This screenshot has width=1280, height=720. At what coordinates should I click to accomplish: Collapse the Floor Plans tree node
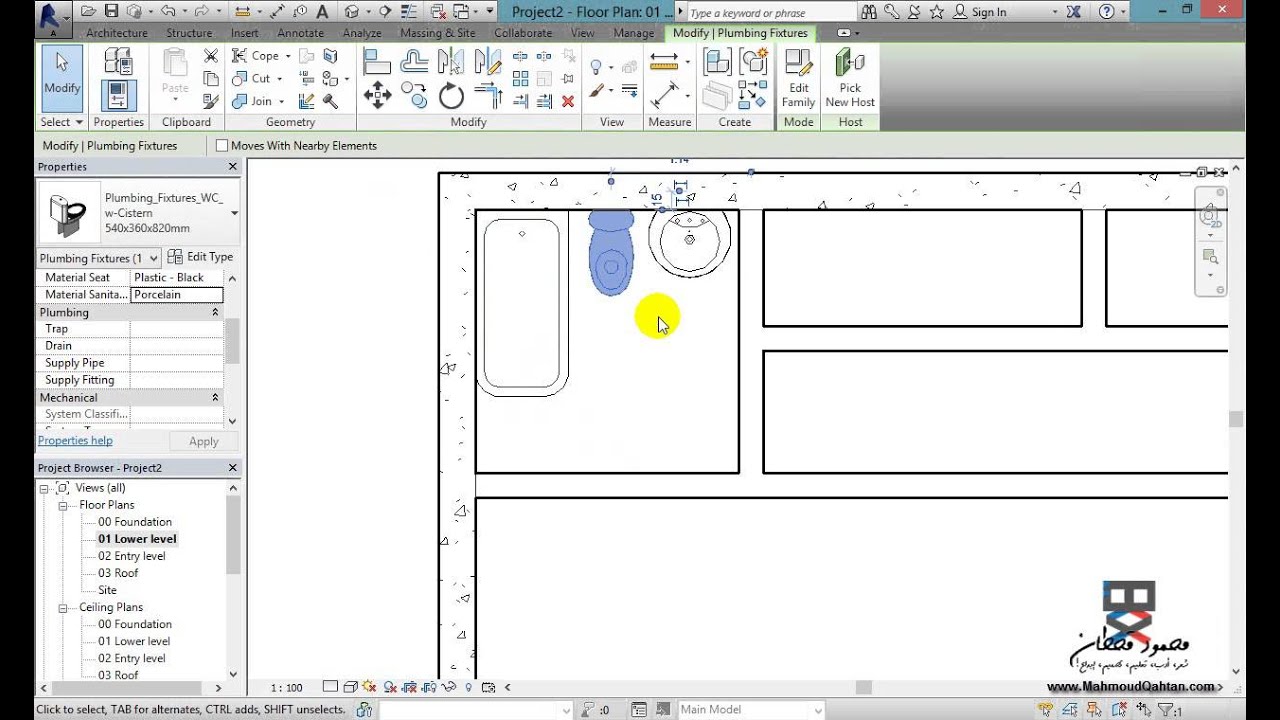point(62,506)
